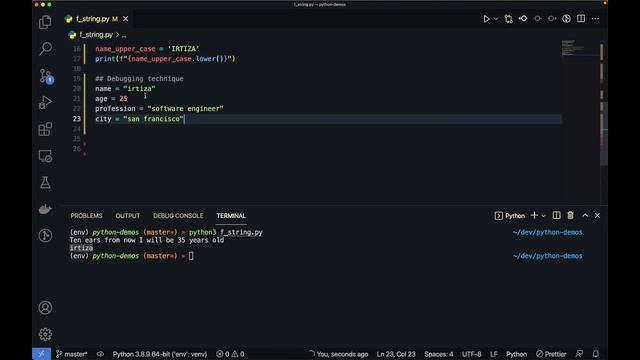Click the Python terminal shell label
640x360 pixels.
tap(510, 216)
